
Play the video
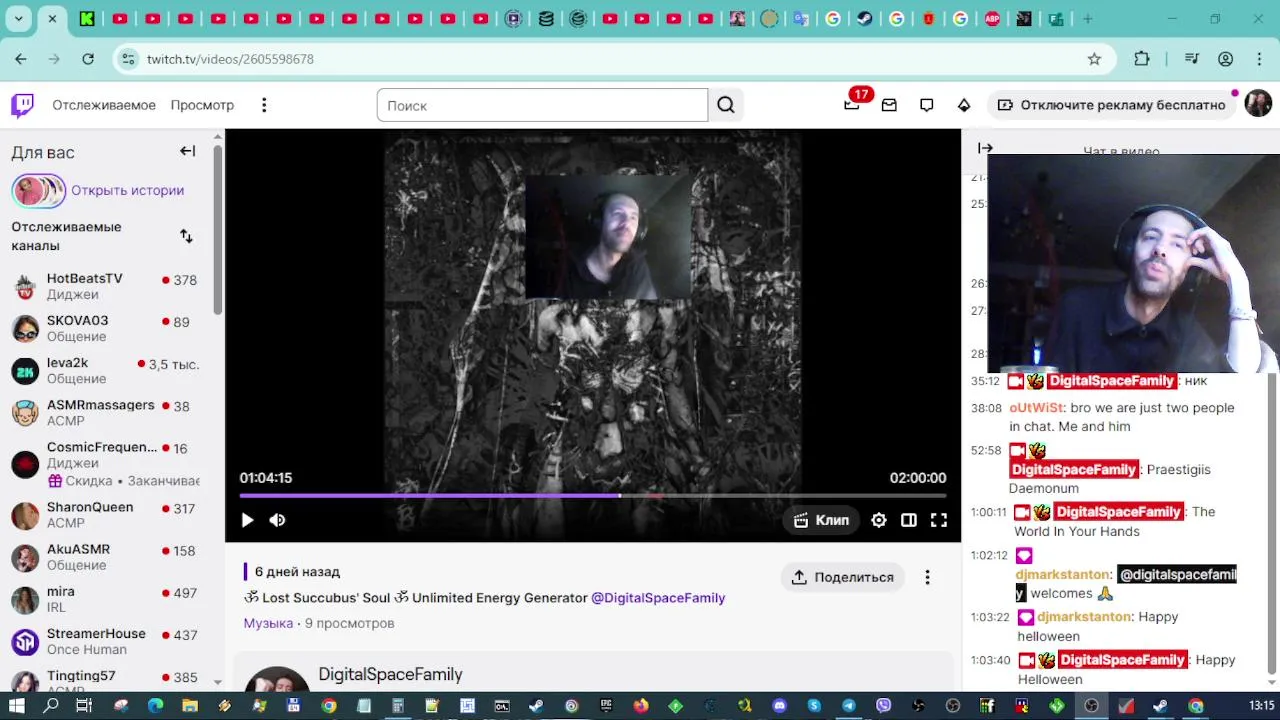tap(247, 520)
